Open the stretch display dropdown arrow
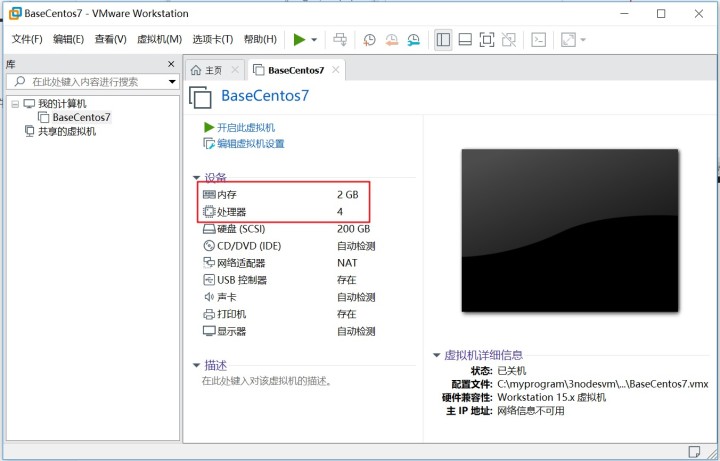Viewport: 720px width, 461px height. (x=583, y=40)
